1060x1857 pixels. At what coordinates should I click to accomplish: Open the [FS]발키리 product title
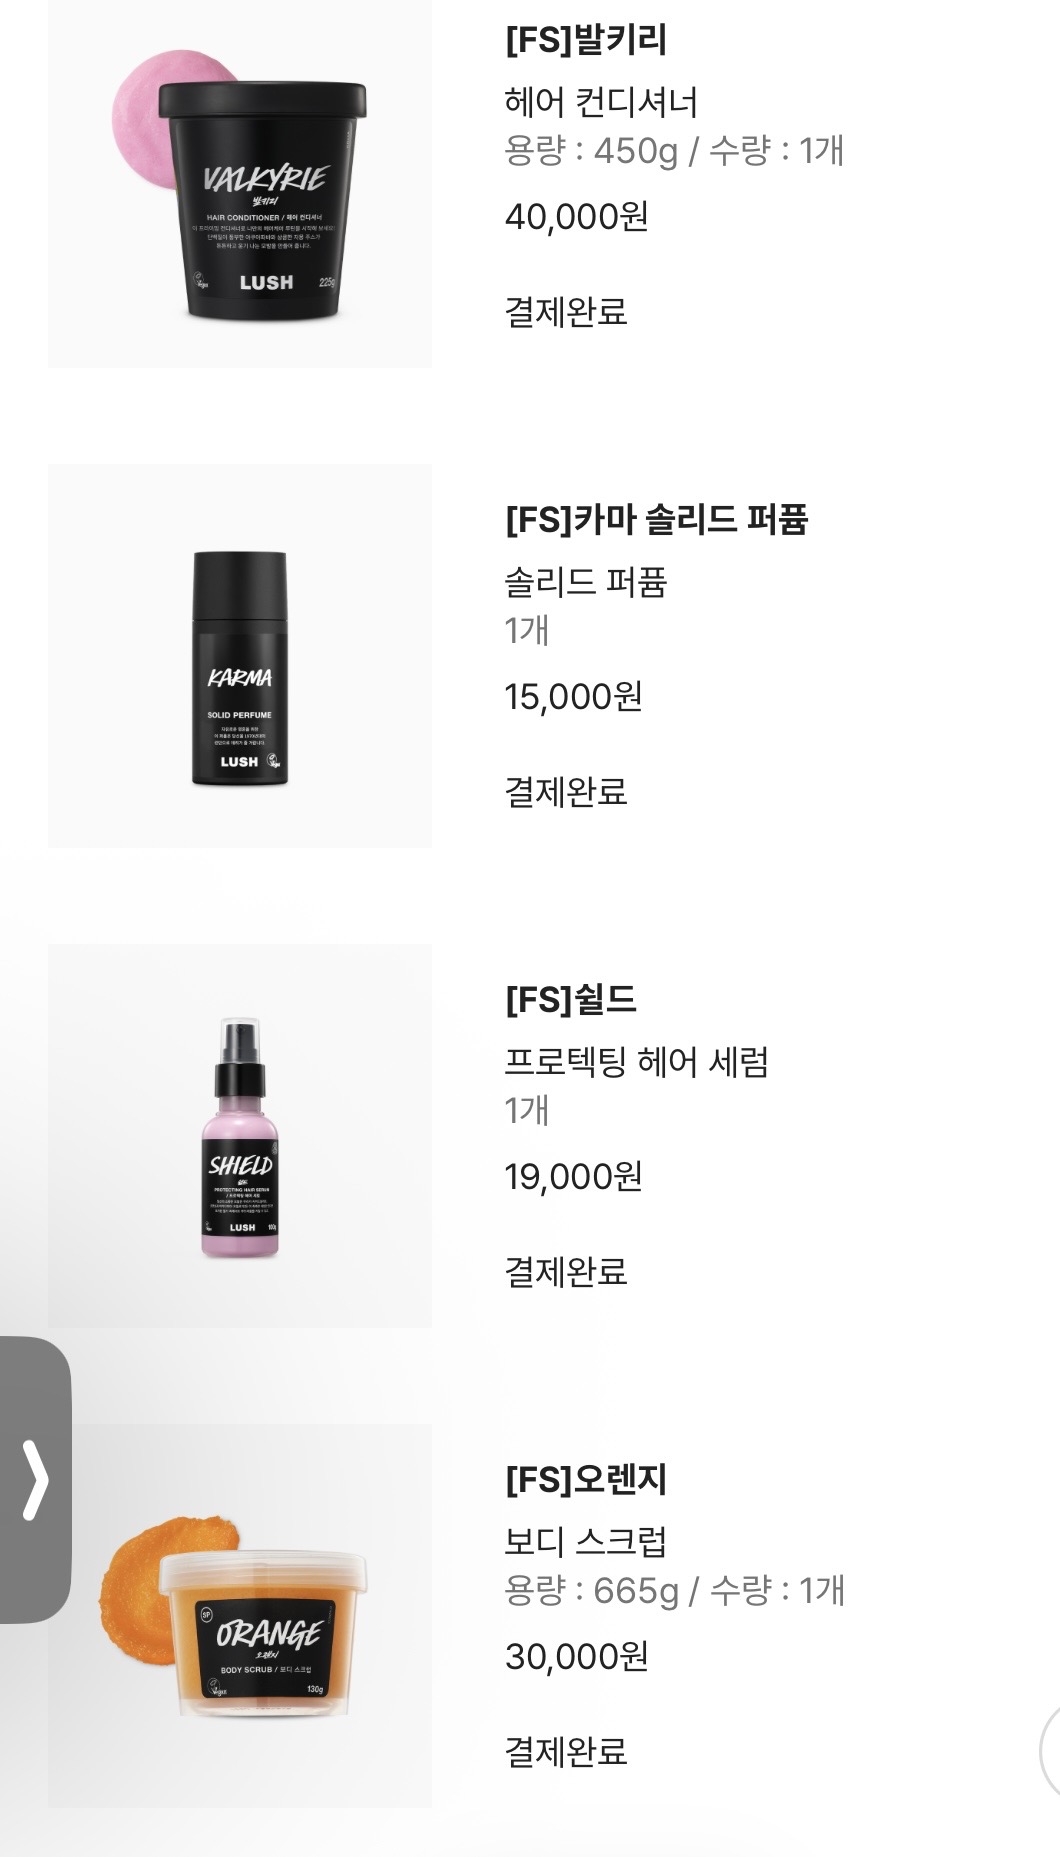click(586, 39)
